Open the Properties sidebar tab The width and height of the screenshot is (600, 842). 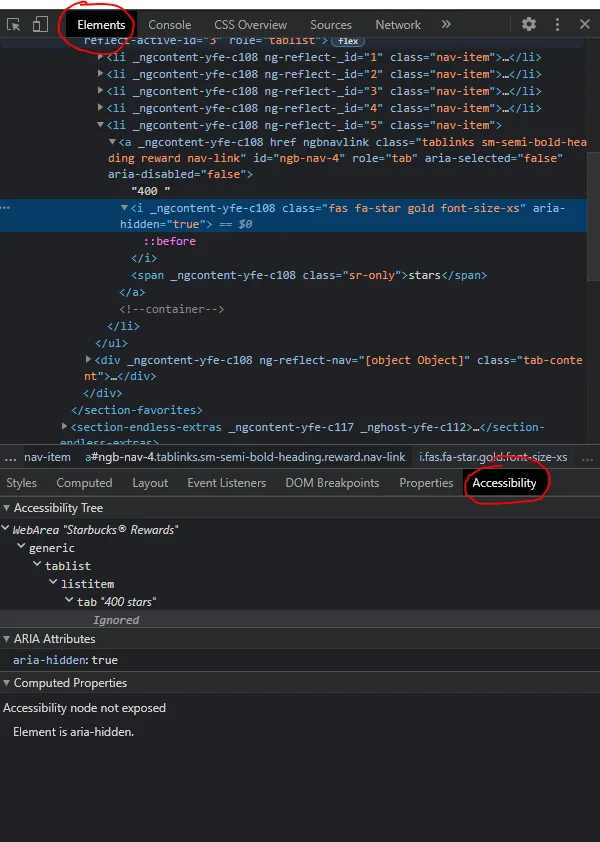(x=426, y=483)
